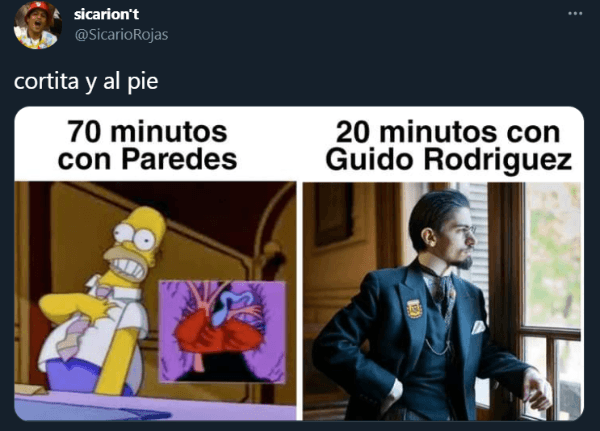Screen dimensions: 600x431
Task: Open the @SicarioRojas handle link
Action: coord(121,35)
